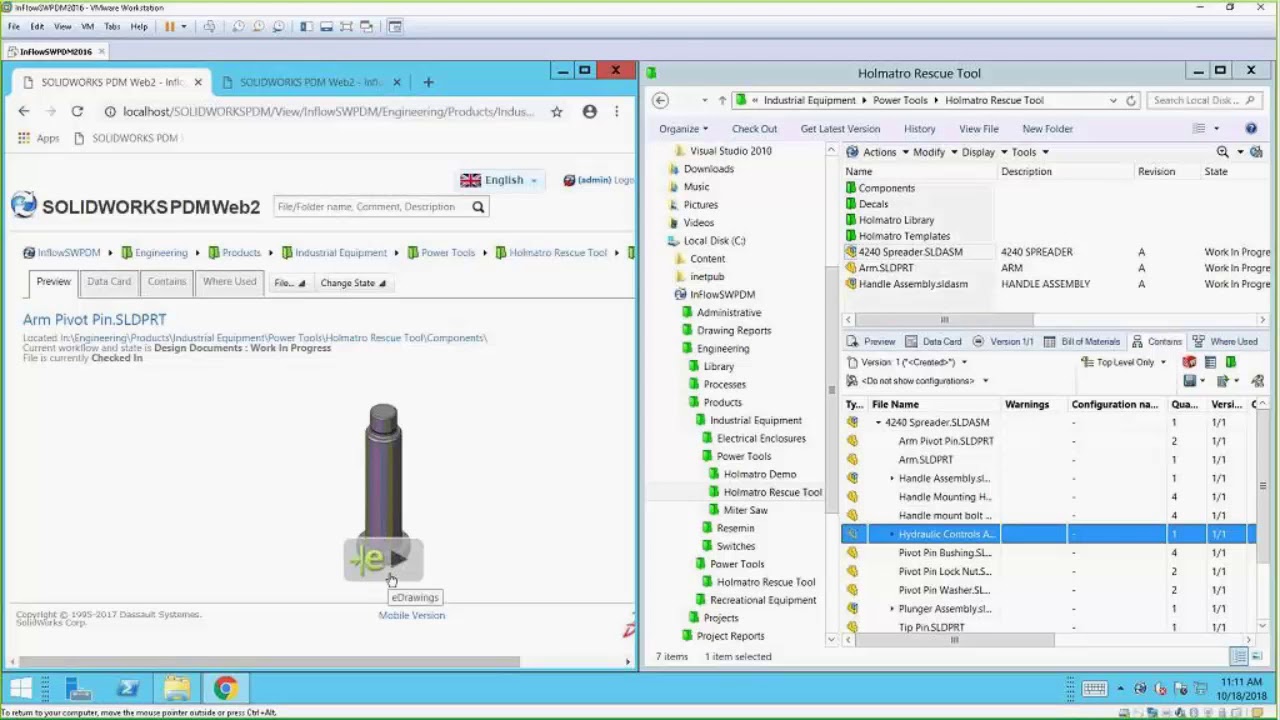Close the first SOLIDWORKS PDM Web2 tab

coord(198,82)
